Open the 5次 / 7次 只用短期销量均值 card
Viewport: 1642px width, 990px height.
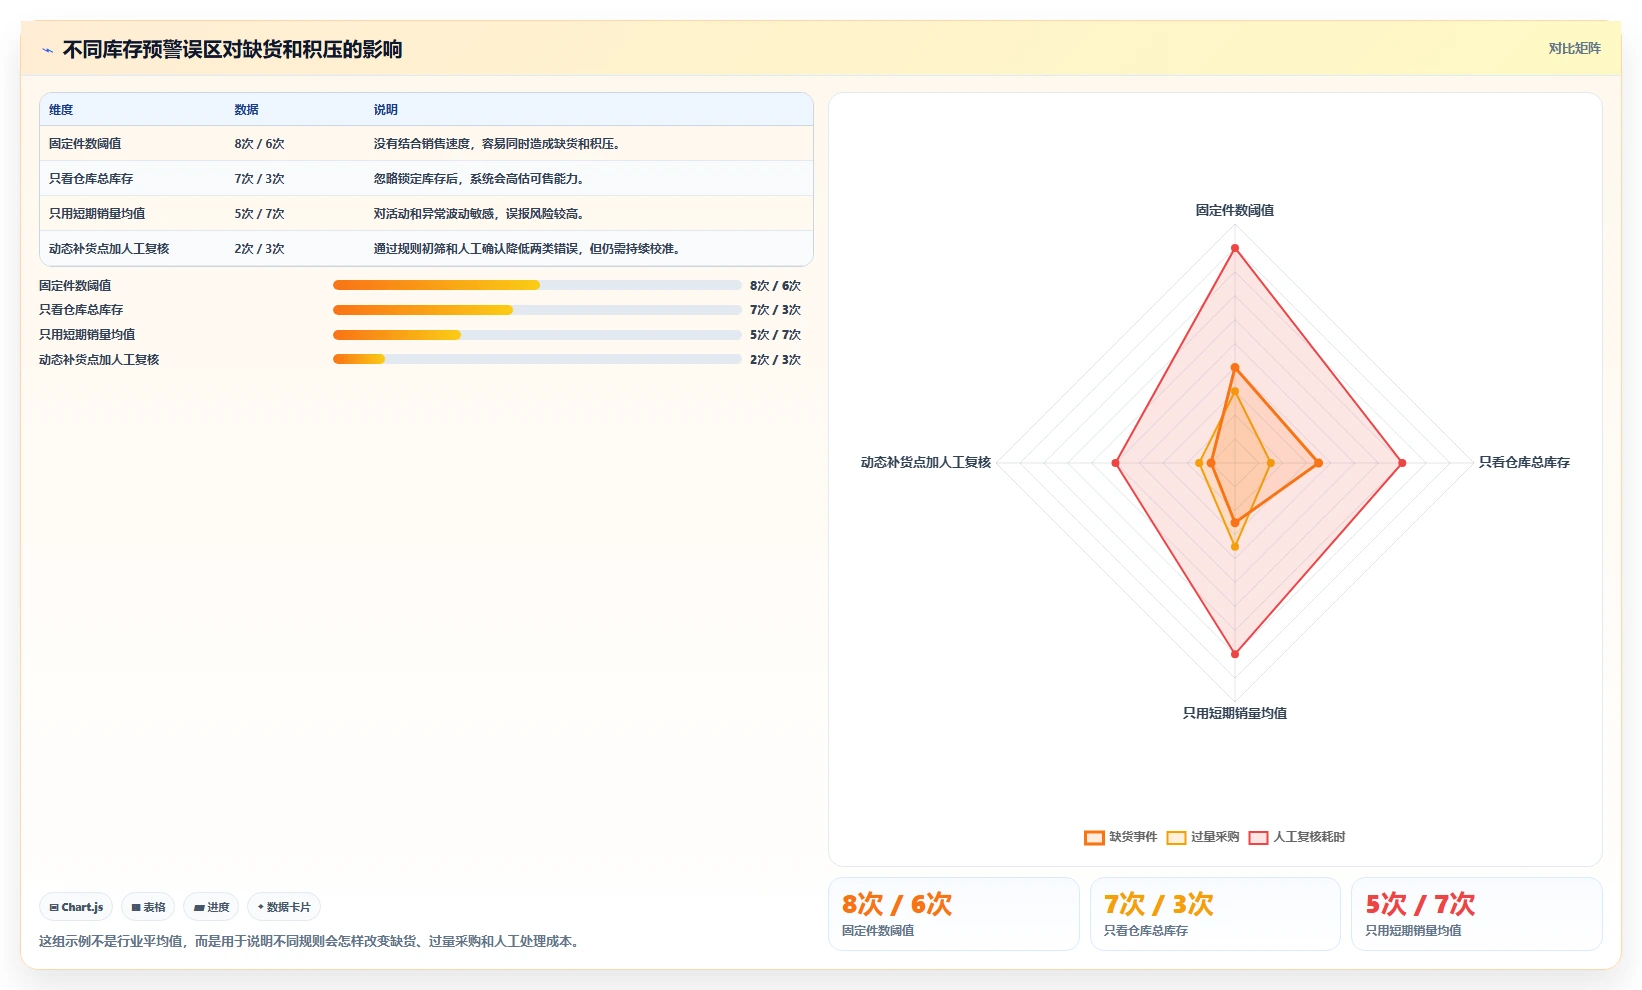1477,914
